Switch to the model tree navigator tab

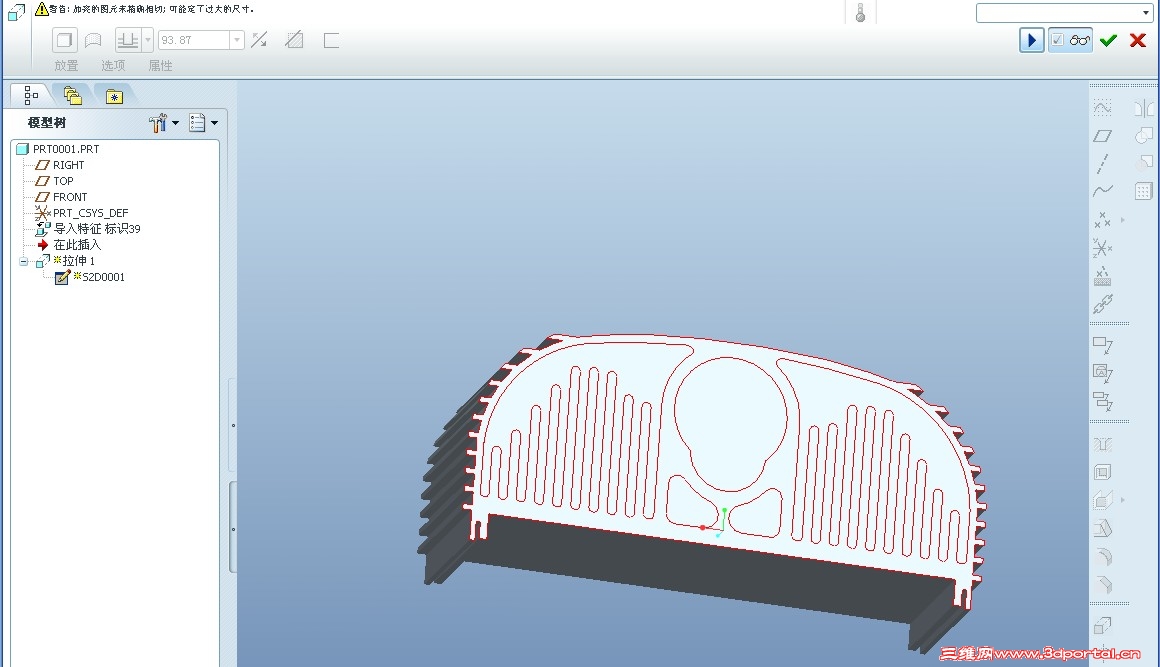tap(31, 95)
